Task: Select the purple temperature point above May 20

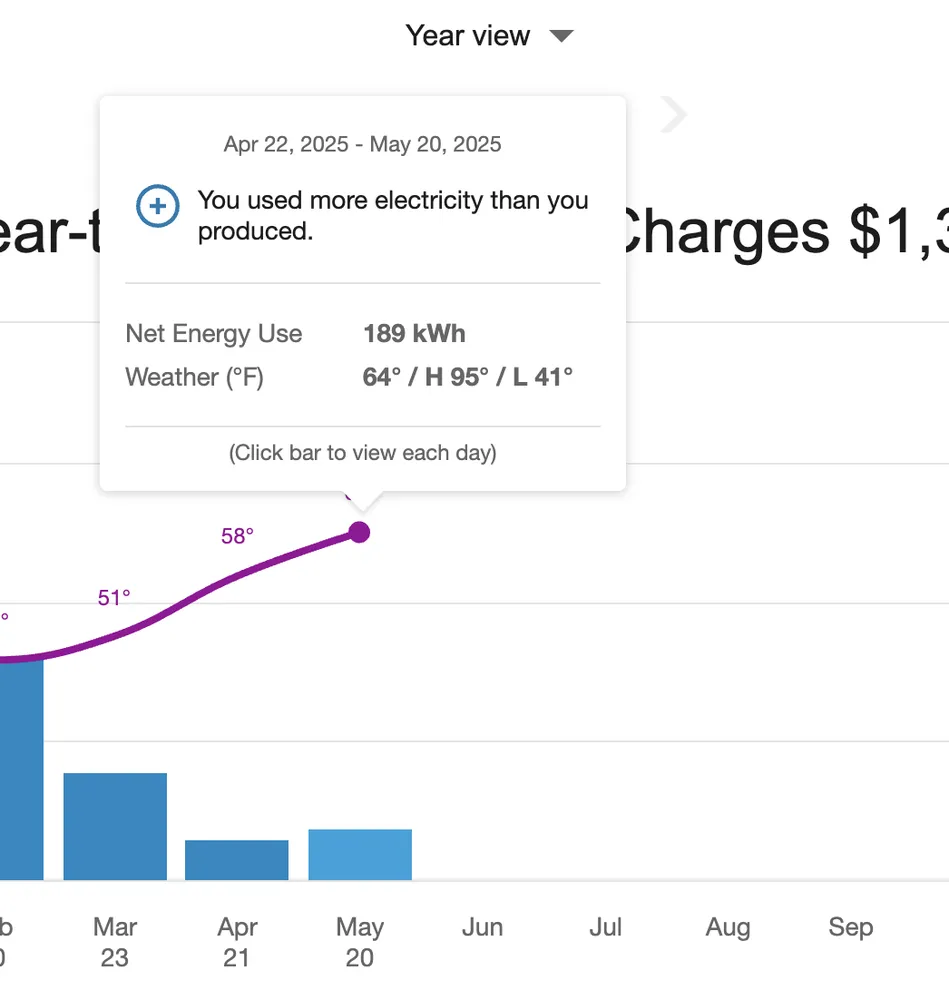Action: (x=359, y=532)
